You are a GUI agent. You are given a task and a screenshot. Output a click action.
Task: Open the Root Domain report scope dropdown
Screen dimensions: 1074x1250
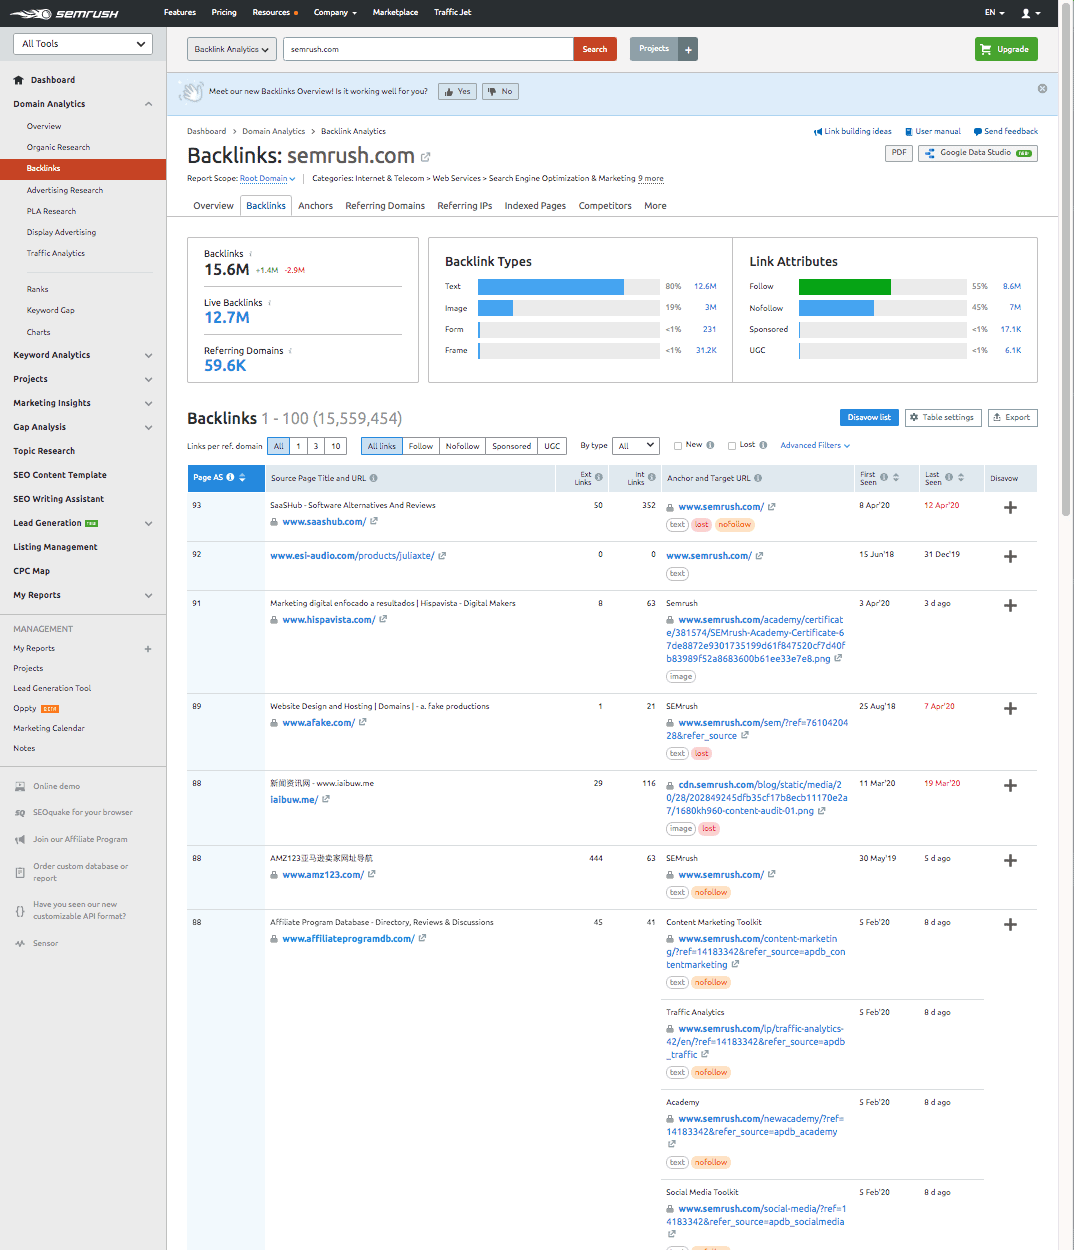coord(267,178)
